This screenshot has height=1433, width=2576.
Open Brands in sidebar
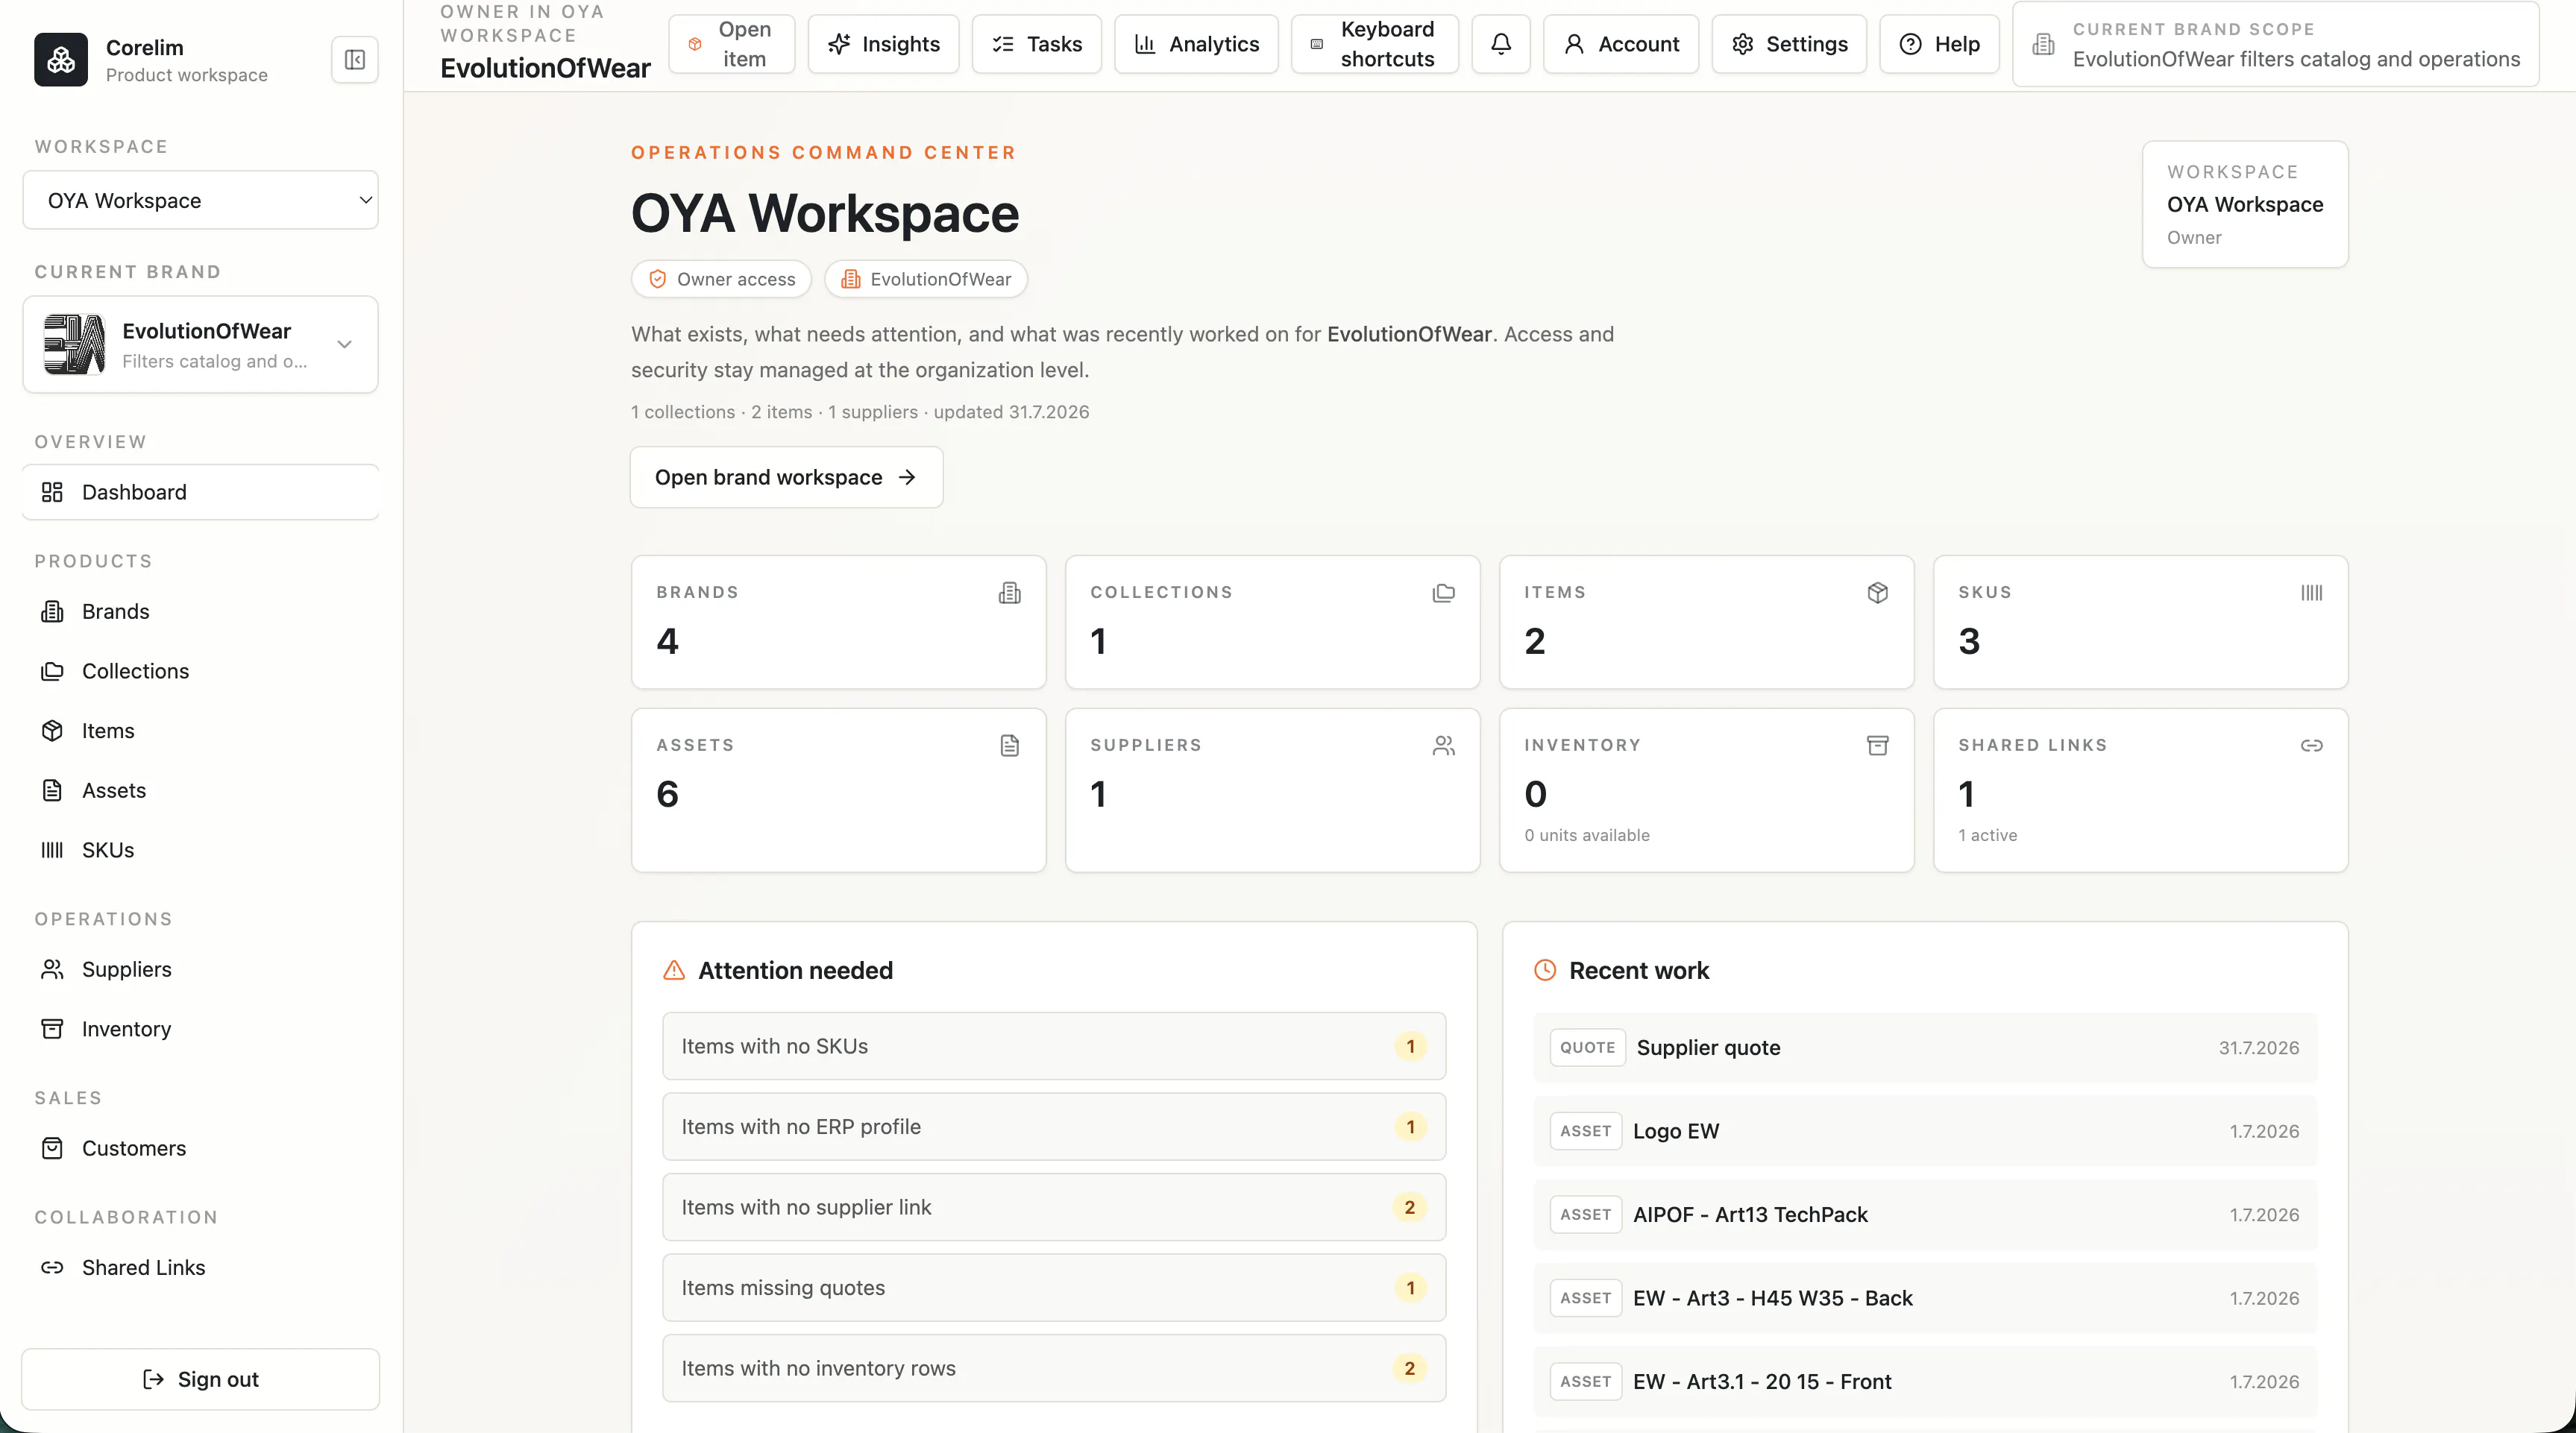(201, 612)
